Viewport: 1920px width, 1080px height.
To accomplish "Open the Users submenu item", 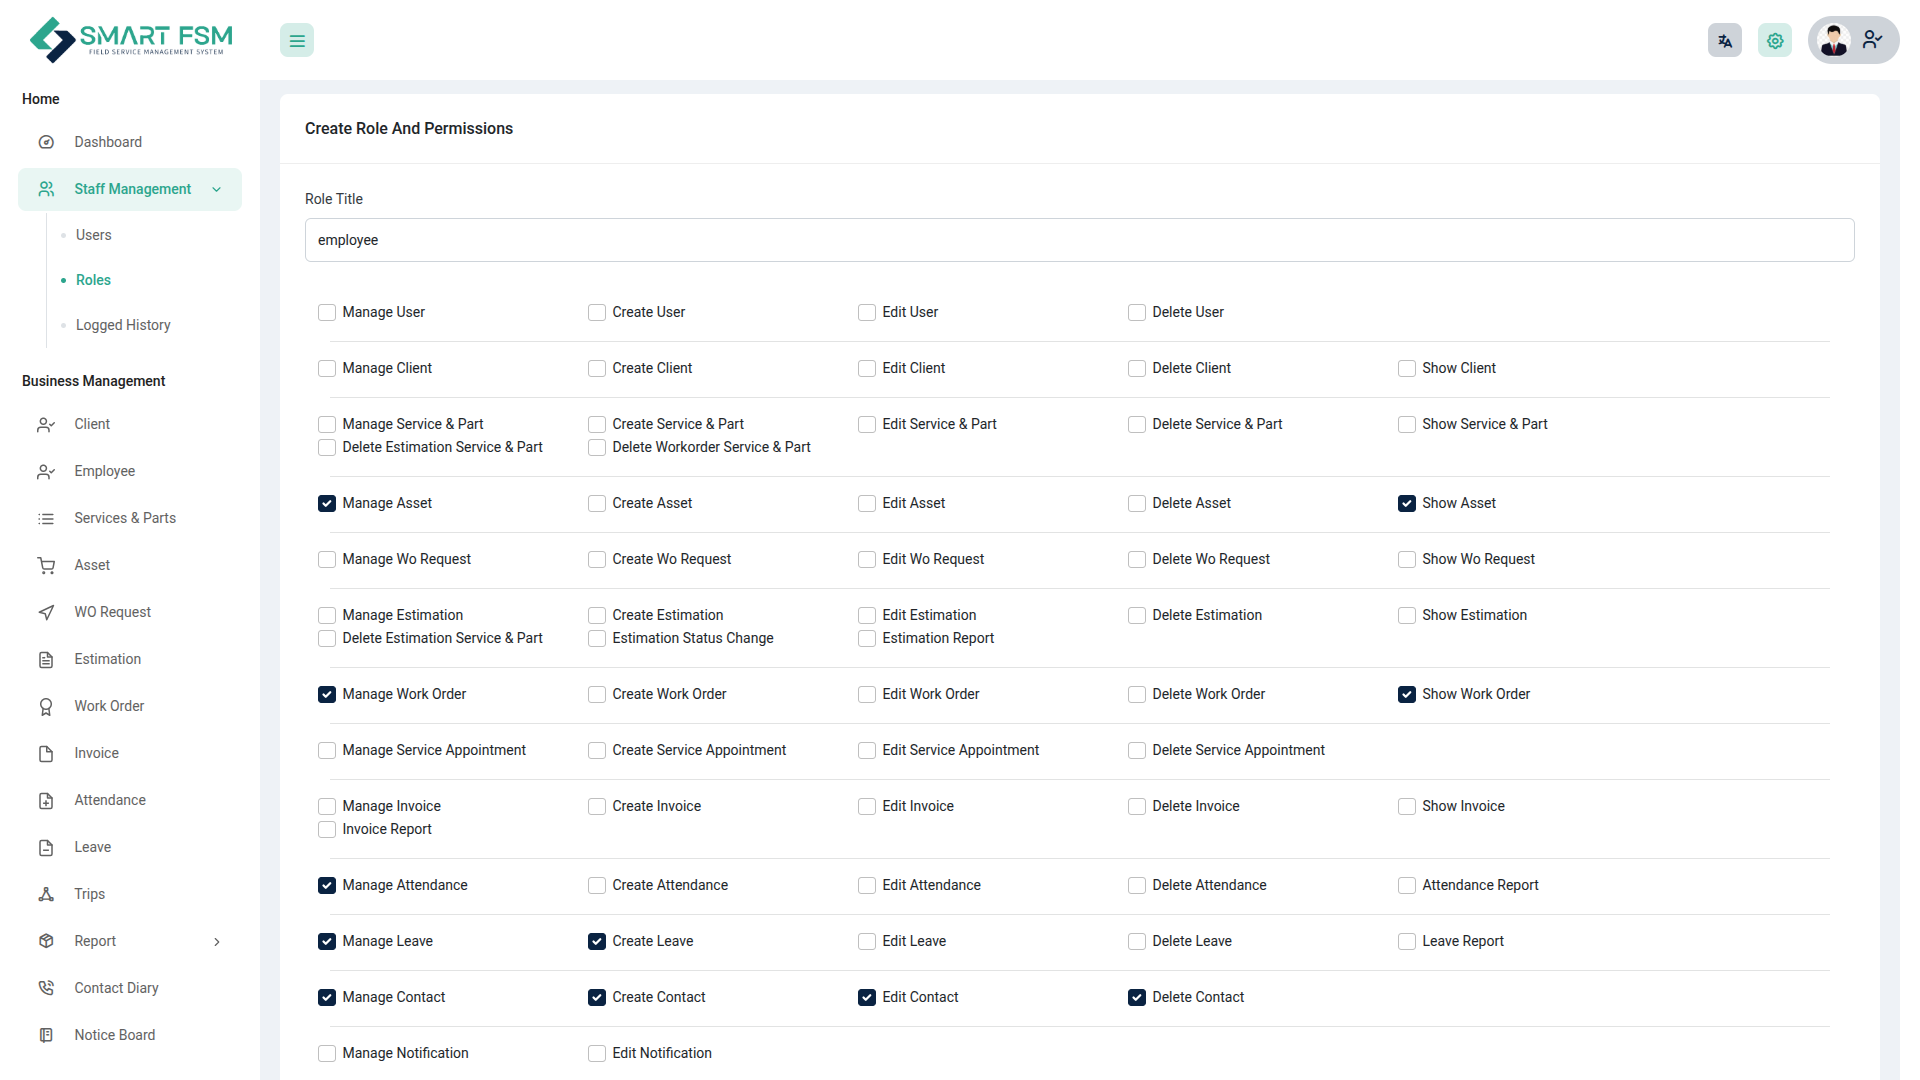I will click(94, 236).
